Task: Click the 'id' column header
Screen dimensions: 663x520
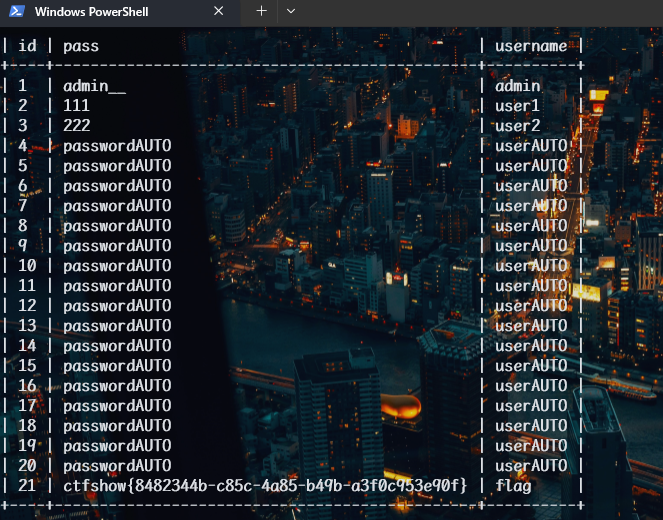Action: [x=27, y=46]
